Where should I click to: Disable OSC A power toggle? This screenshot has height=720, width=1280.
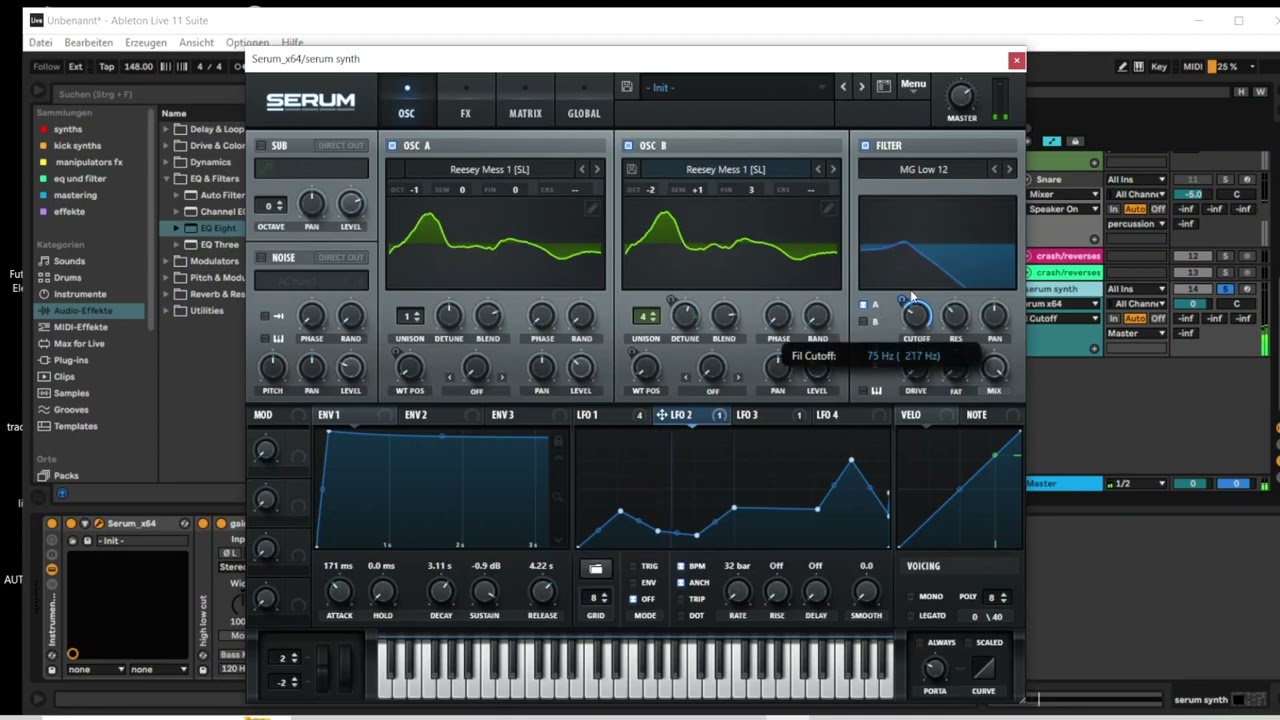coord(392,146)
